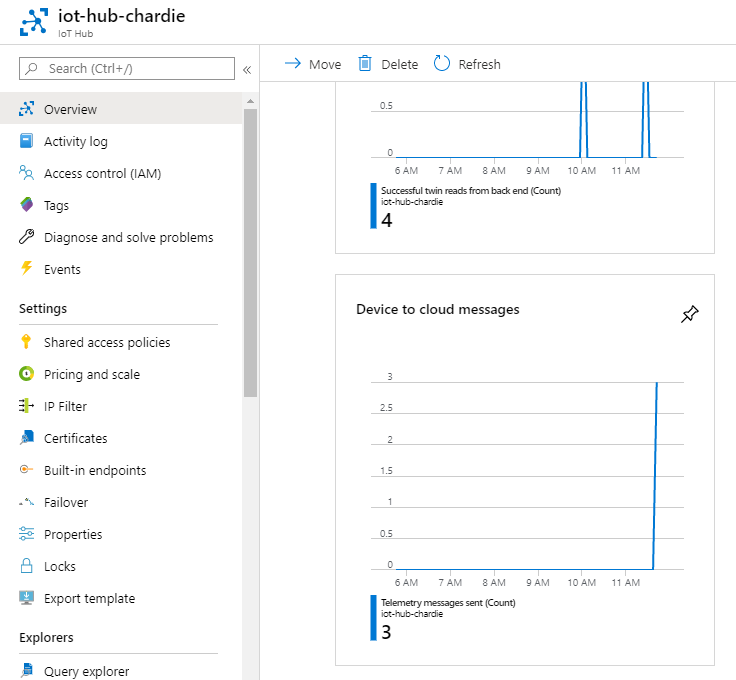Click the sidebar scrollbar up arrow
736x680 pixels.
[250, 101]
